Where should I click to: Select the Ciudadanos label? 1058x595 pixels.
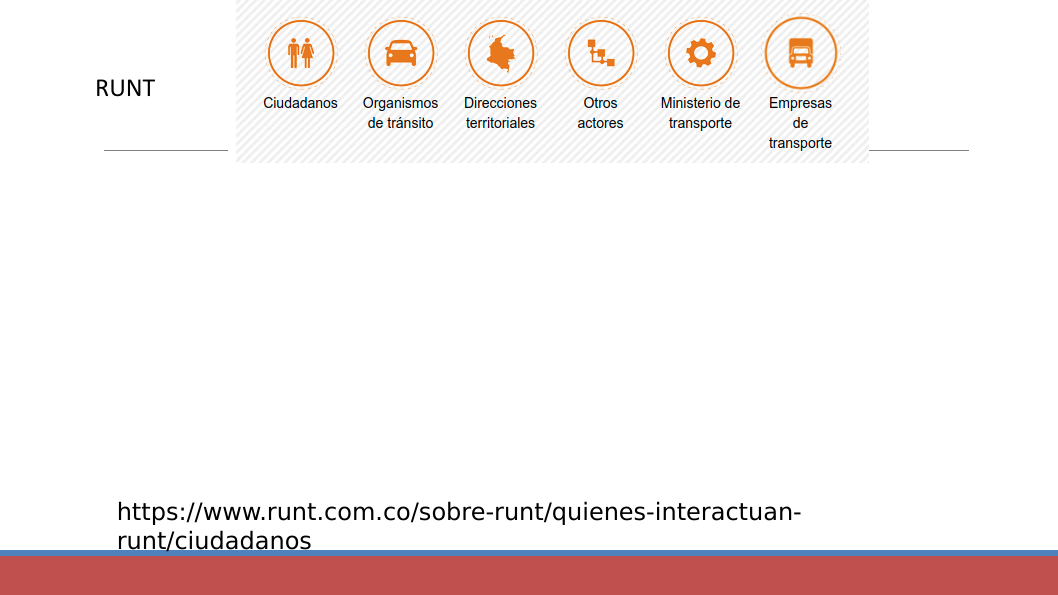pos(300,103)
